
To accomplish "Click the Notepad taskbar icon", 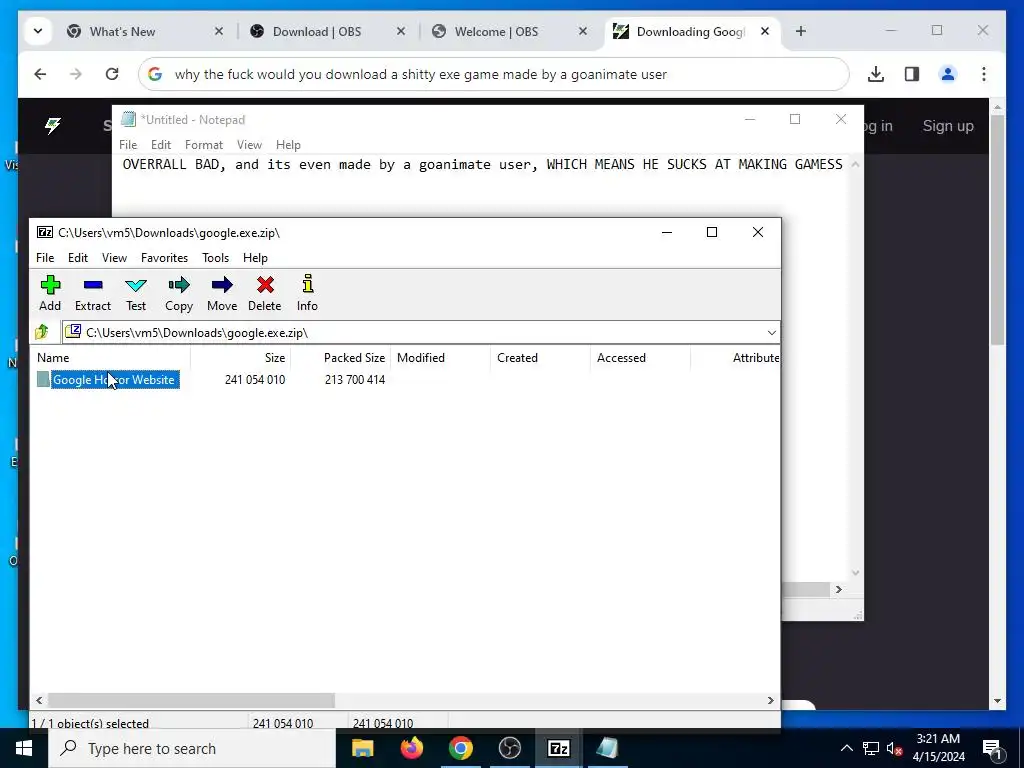I will (607, 748).
